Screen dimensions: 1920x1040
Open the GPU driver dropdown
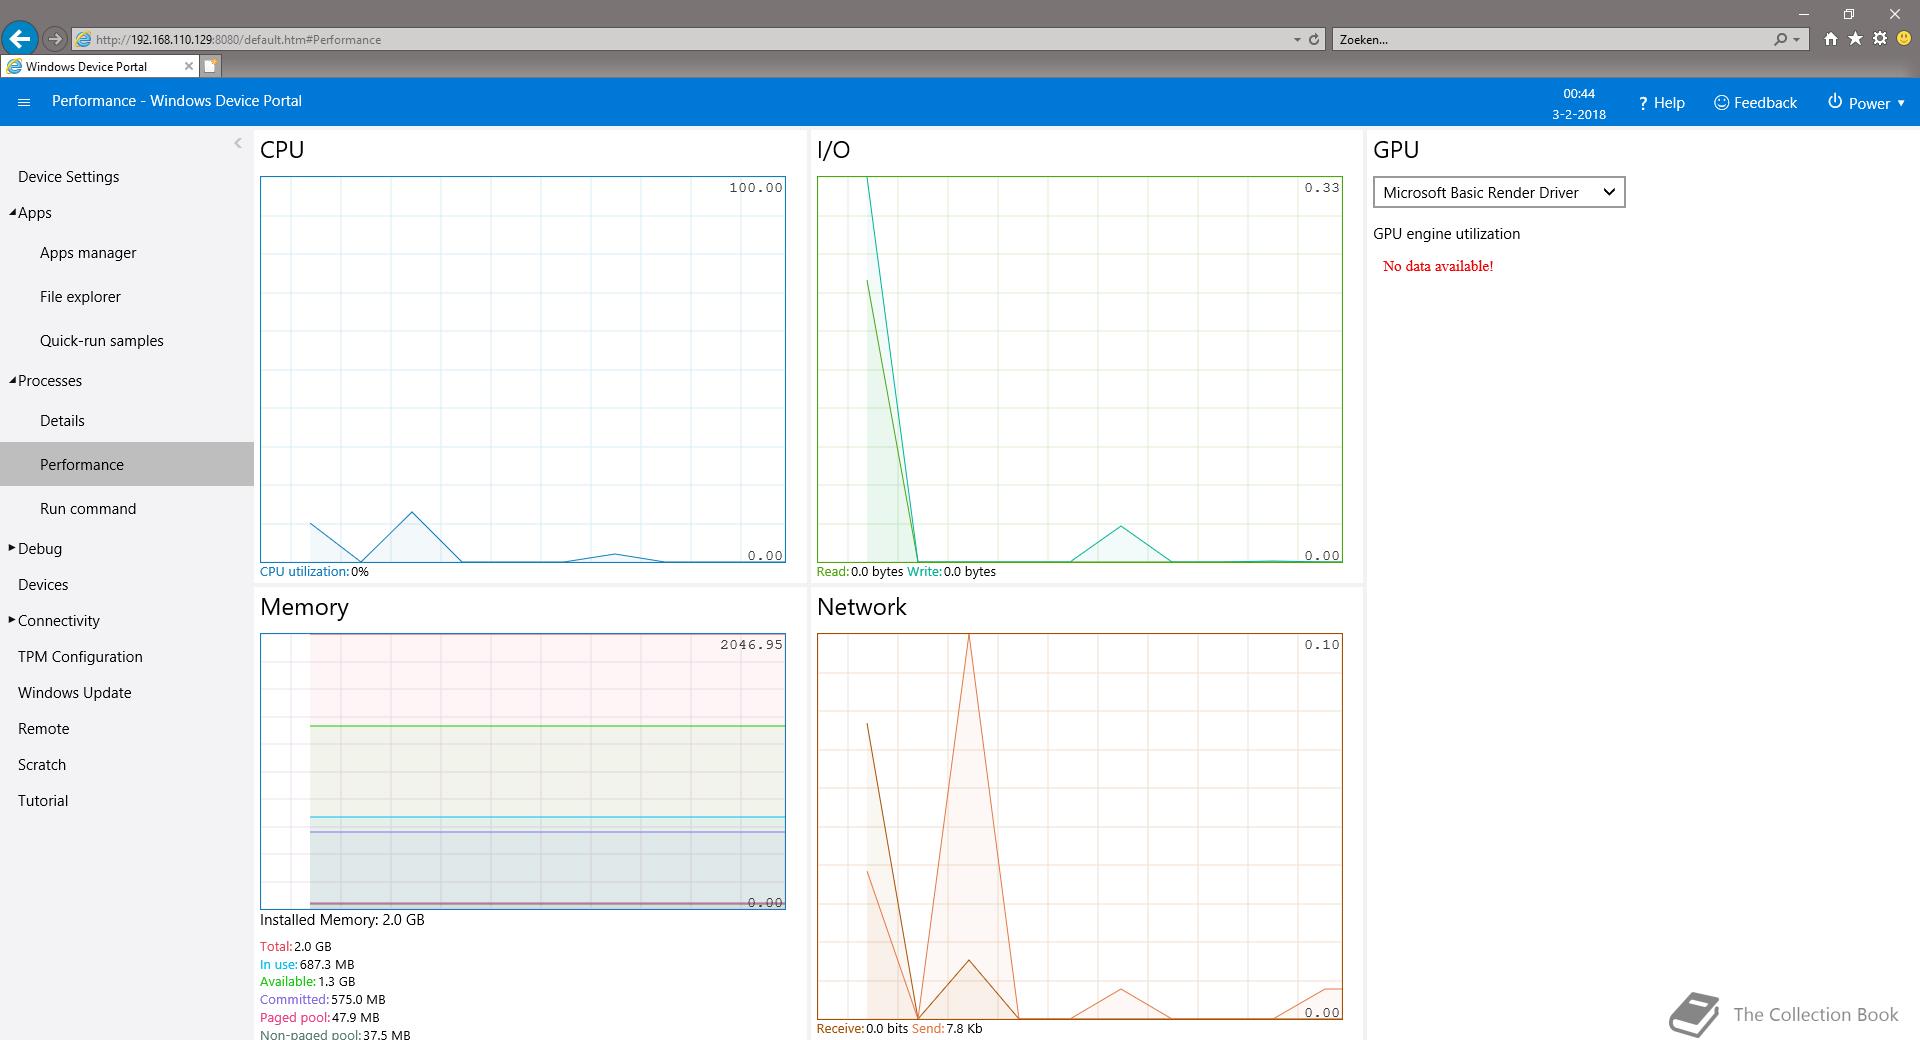pos(1499,192)
